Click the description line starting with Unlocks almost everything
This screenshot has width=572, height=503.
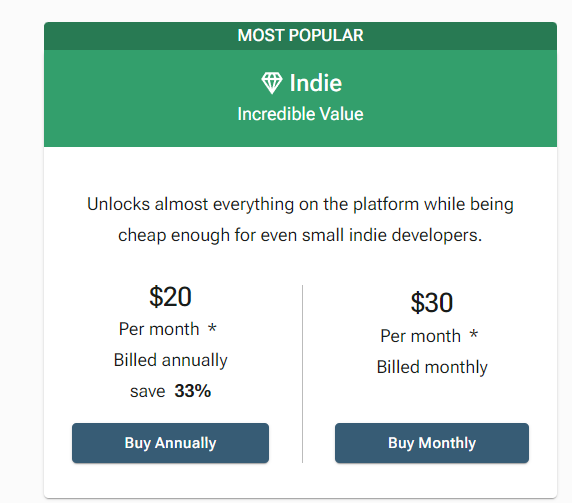tap(300, 204)
